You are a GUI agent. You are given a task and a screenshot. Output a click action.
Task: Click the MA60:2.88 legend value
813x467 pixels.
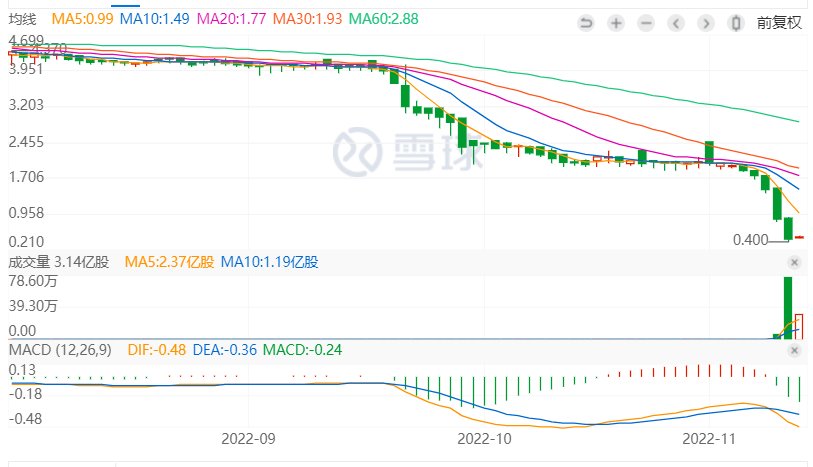point(384,19)
